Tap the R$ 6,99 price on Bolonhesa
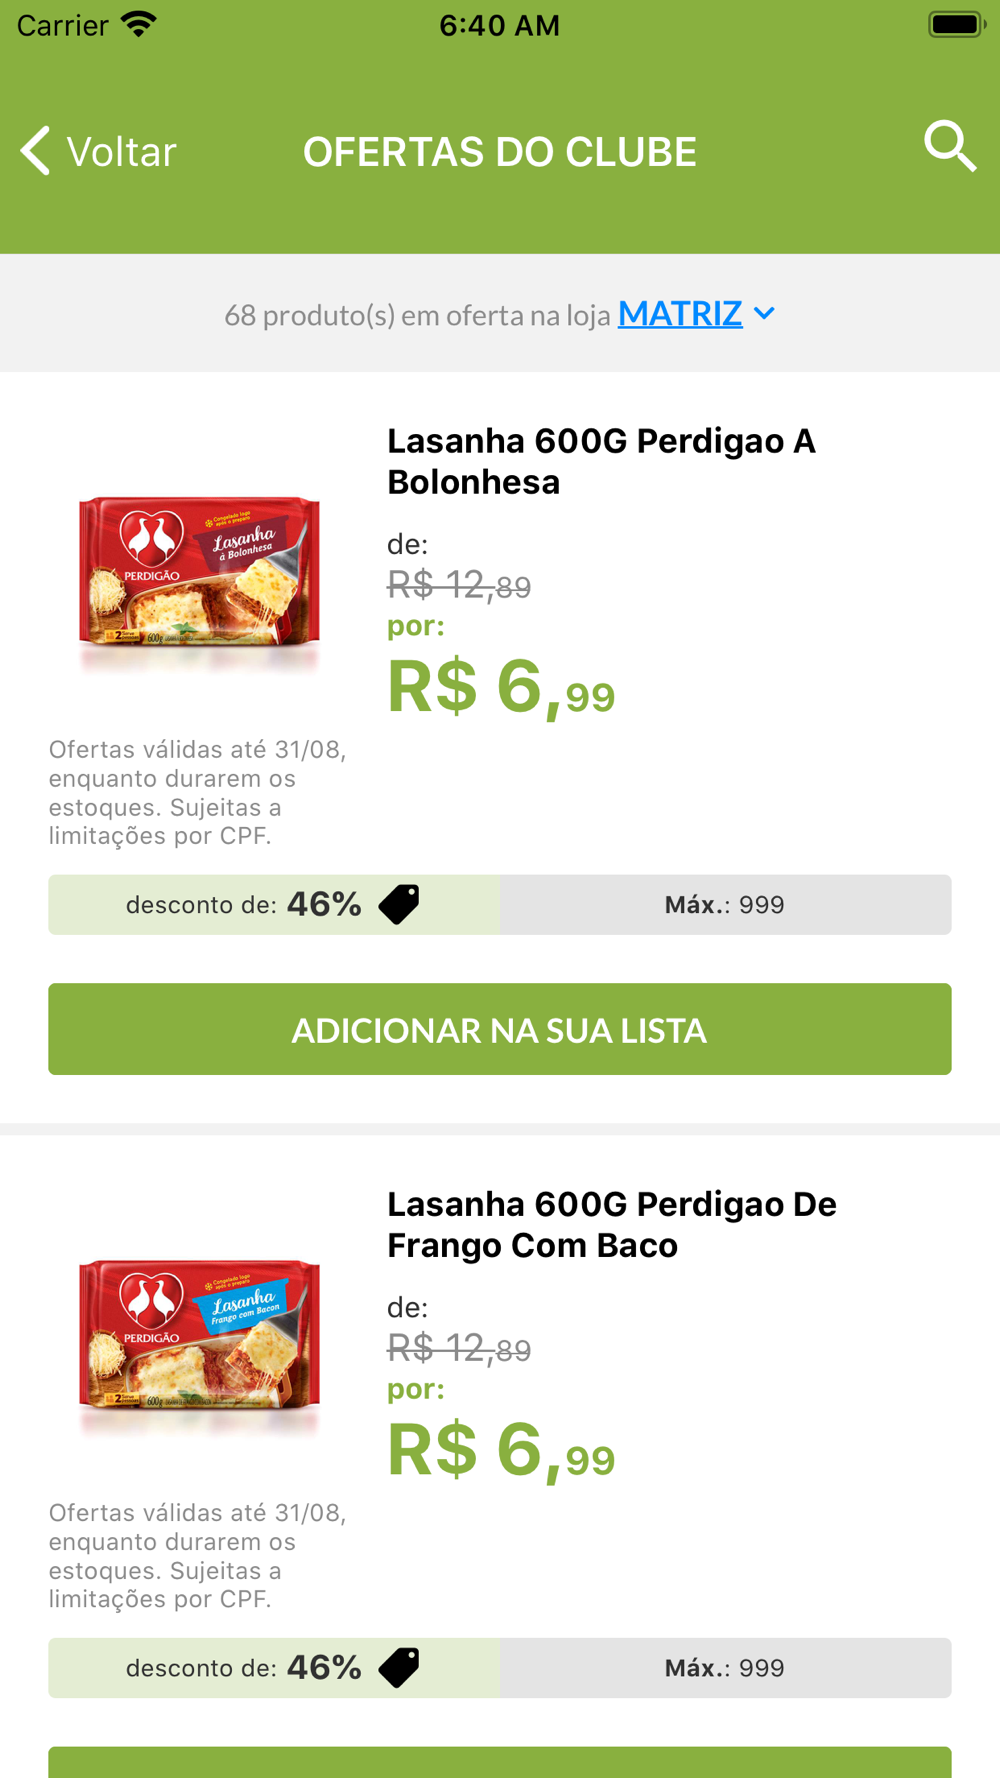Image resolution: width=1000 pixels, height=1778 pixels. point(500,688)
